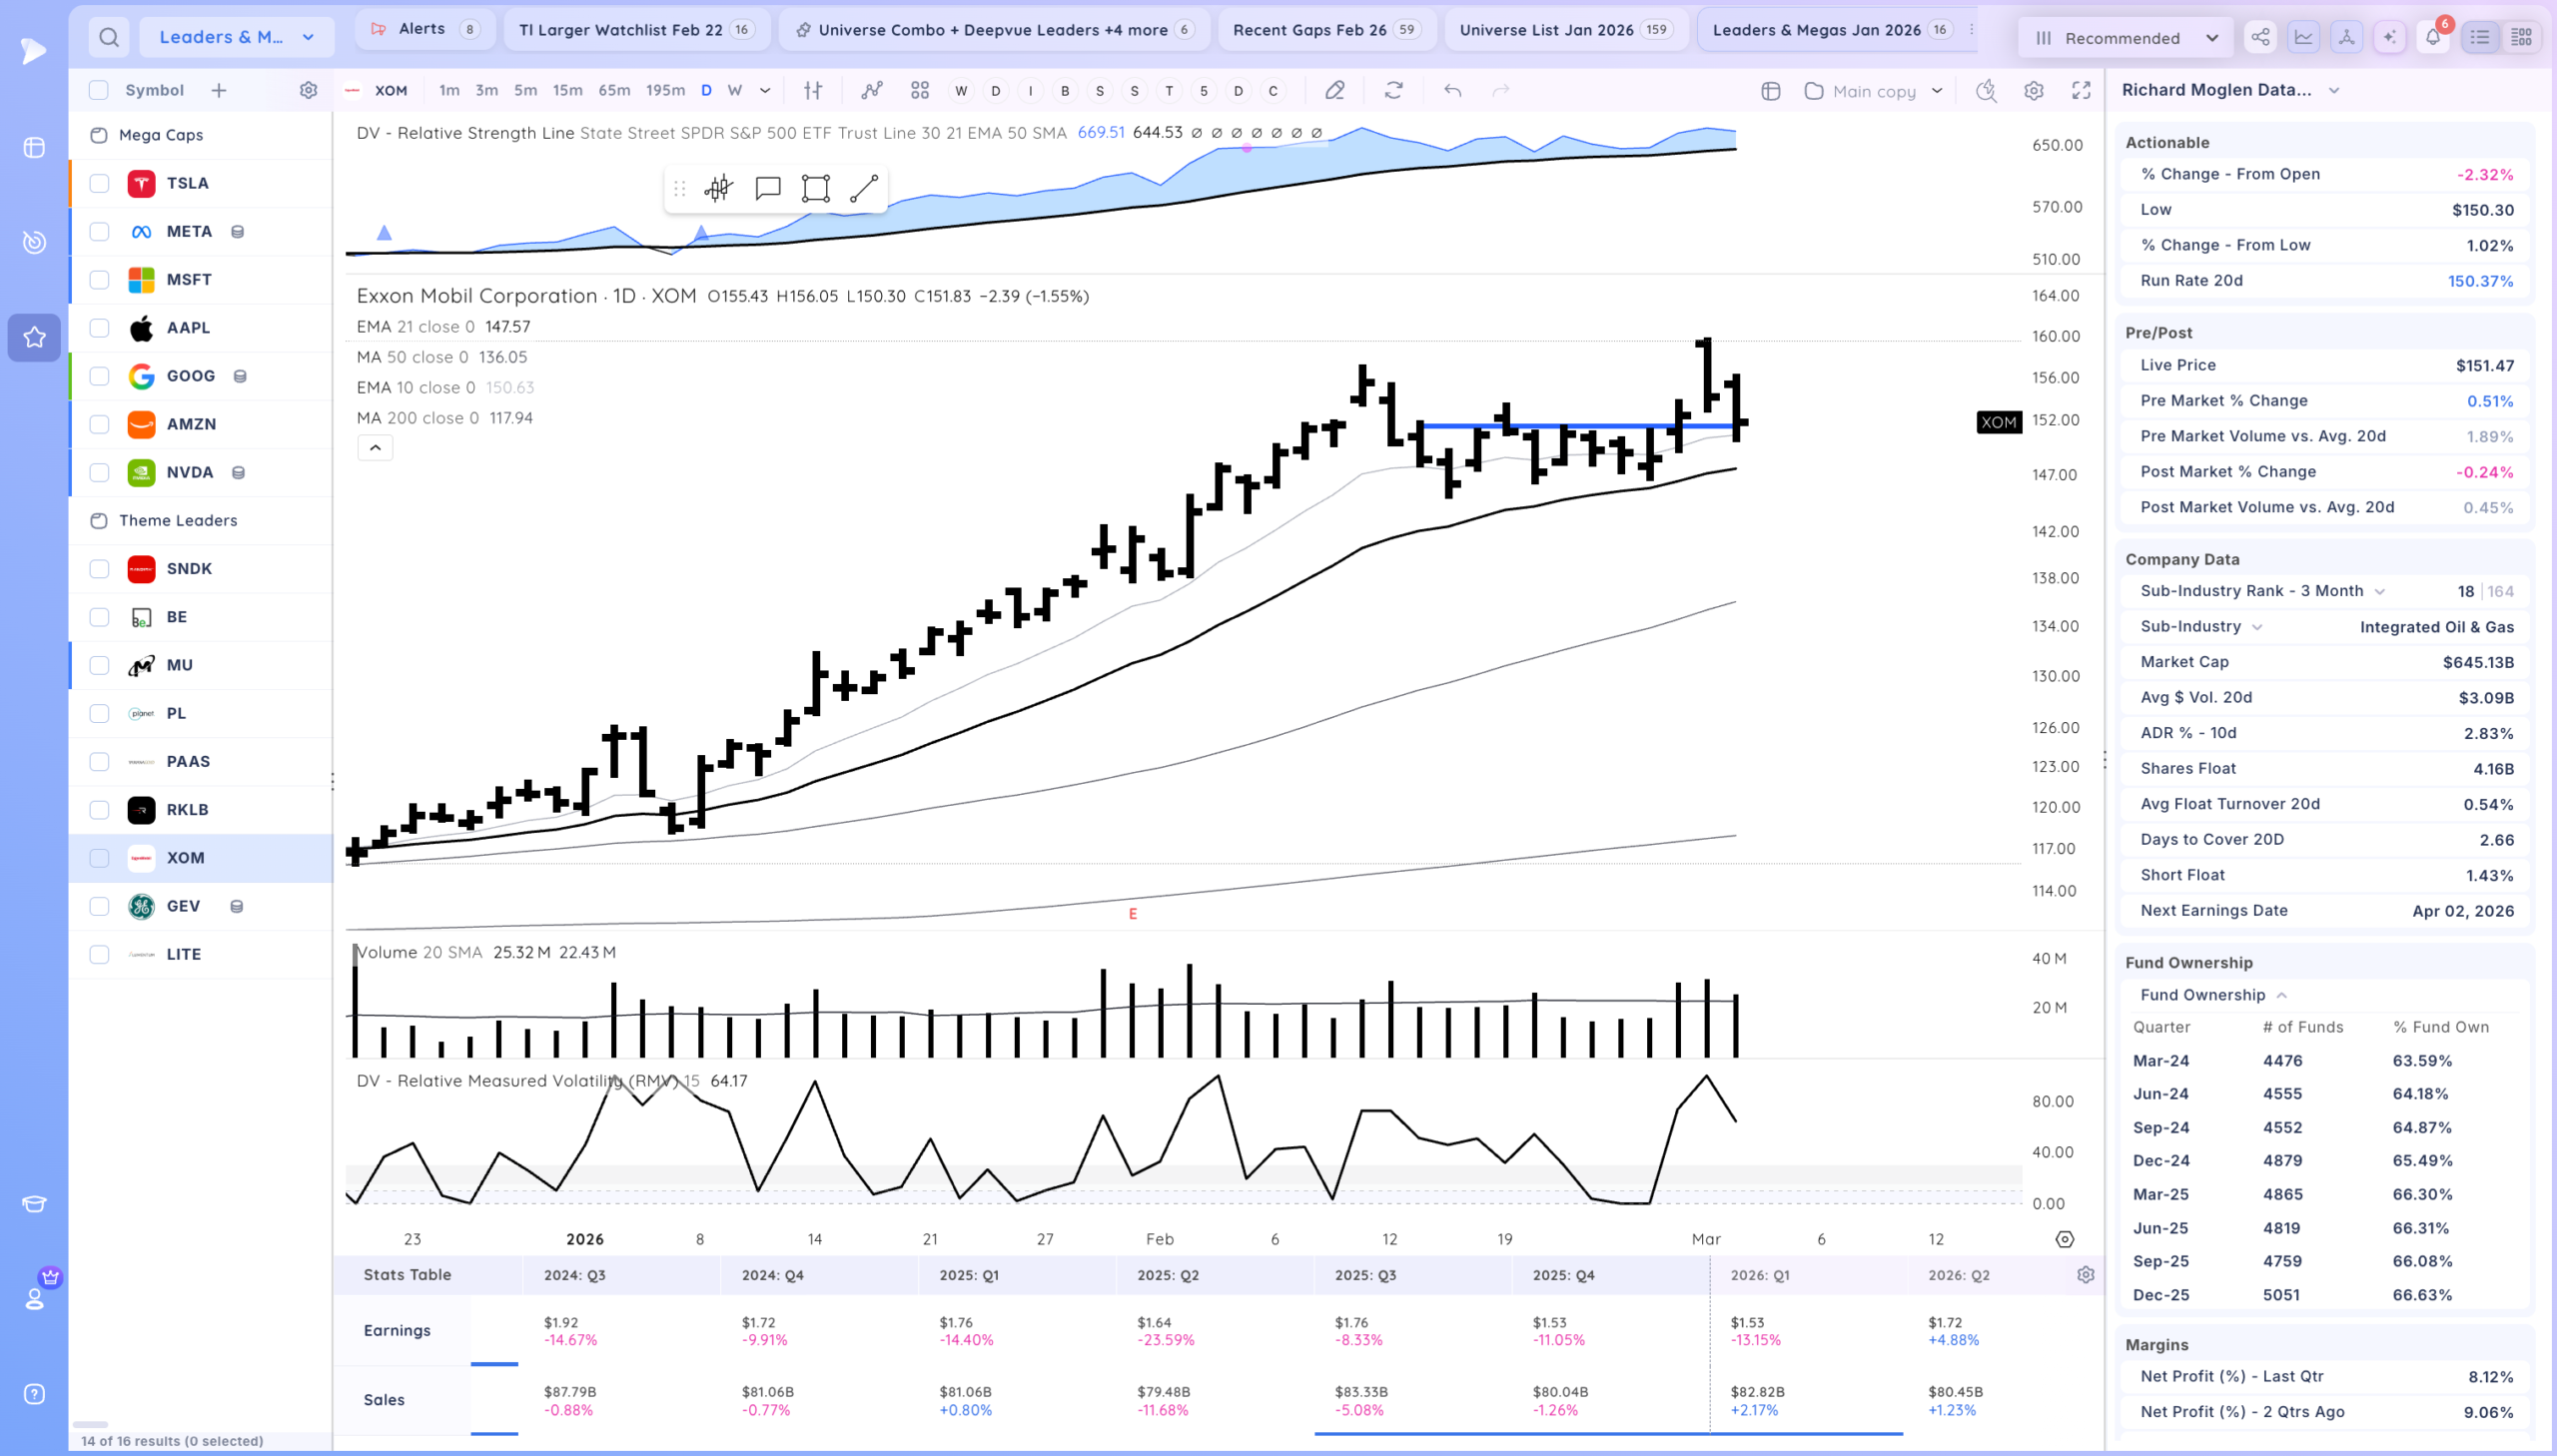Open the share icon in top bar
The image size is (2557, 1456).
pyautogui.click(x=2260, y=37)
